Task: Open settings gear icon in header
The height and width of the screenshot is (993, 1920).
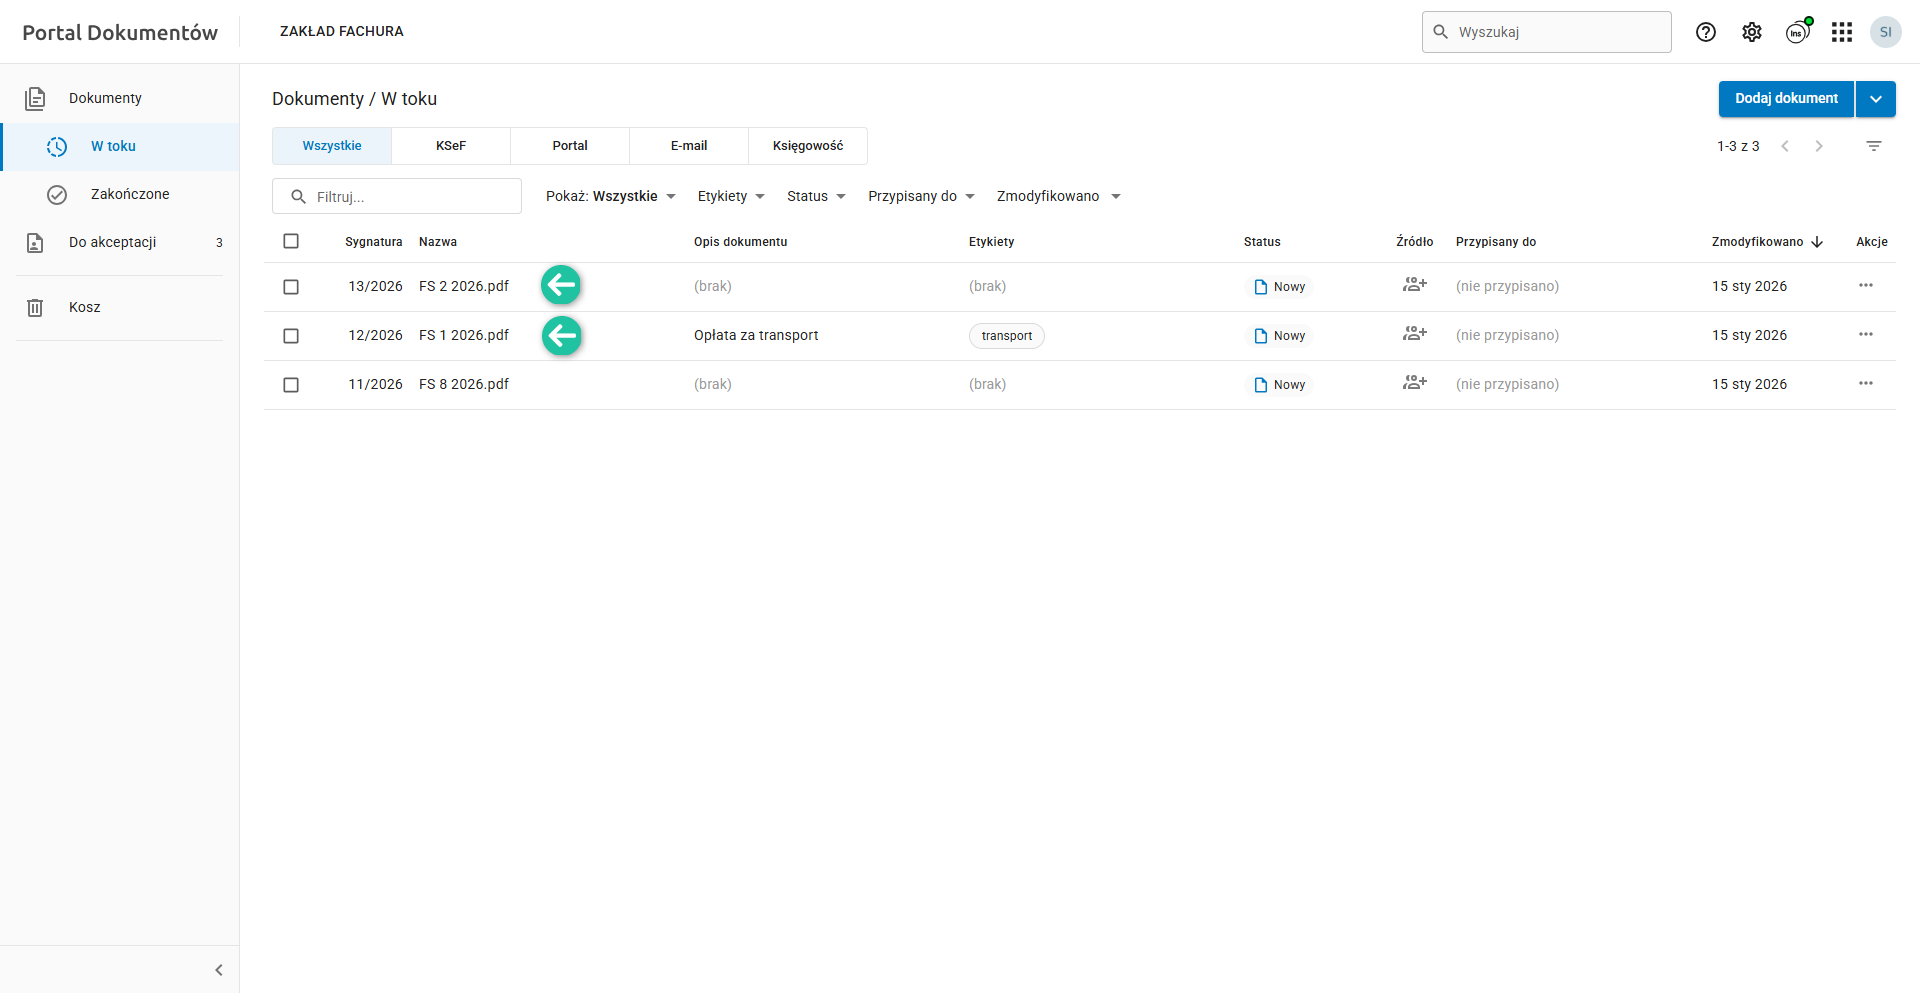Action: [x=1752, y=32]
